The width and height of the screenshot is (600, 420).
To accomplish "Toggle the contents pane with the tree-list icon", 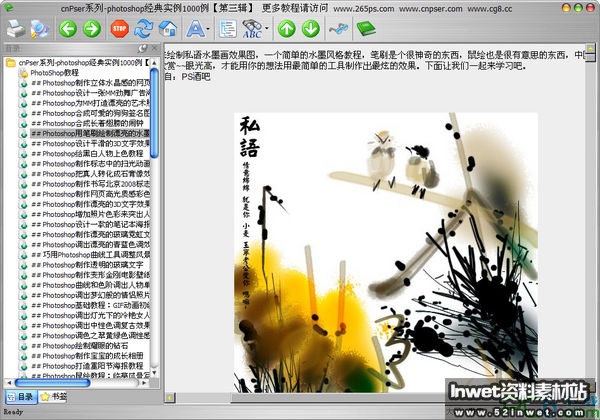I will [x=228, y=29].
